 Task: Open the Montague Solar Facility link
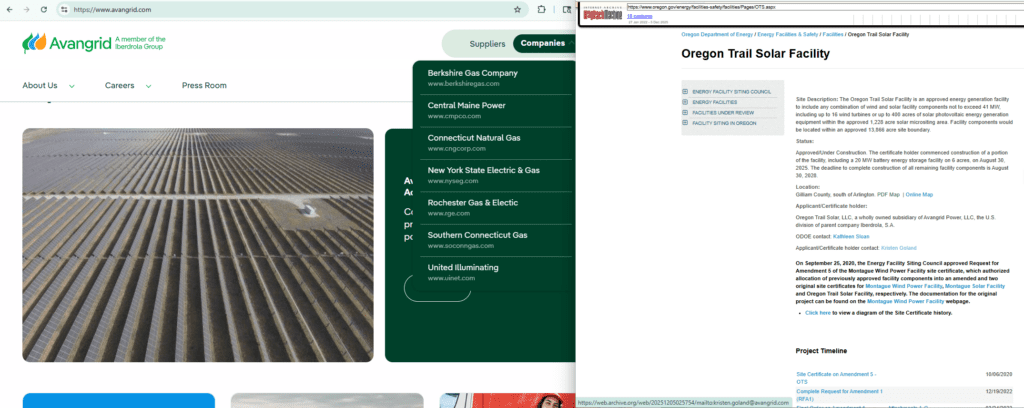[974, 286]
